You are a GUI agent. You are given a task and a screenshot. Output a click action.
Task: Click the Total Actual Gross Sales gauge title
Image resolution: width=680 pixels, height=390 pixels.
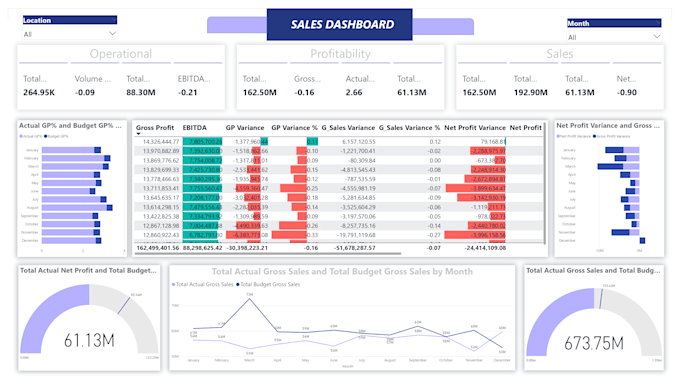tap(593, 270)
